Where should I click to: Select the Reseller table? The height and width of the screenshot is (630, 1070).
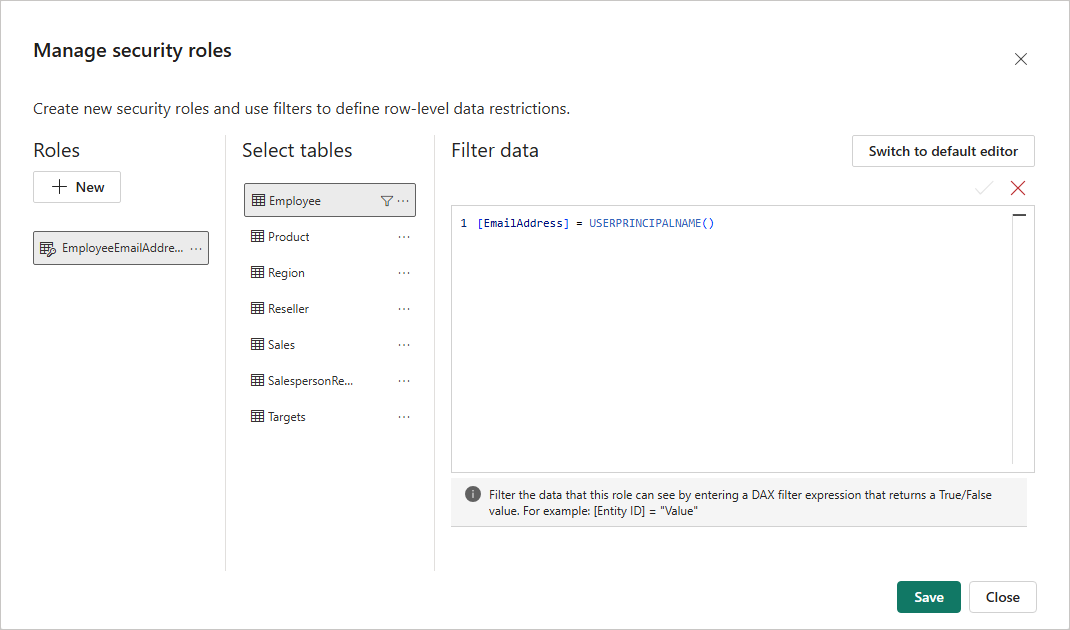tap(330, 309)
